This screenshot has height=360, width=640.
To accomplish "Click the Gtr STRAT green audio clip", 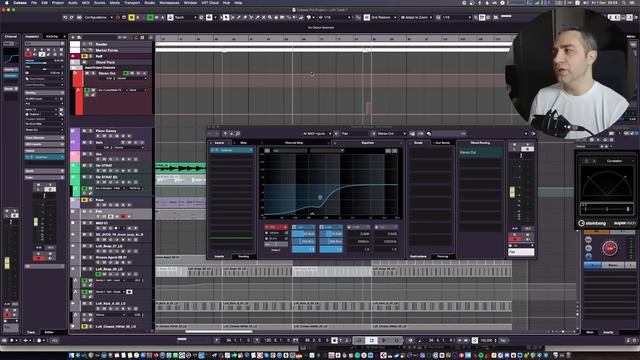I will (180, 167).
